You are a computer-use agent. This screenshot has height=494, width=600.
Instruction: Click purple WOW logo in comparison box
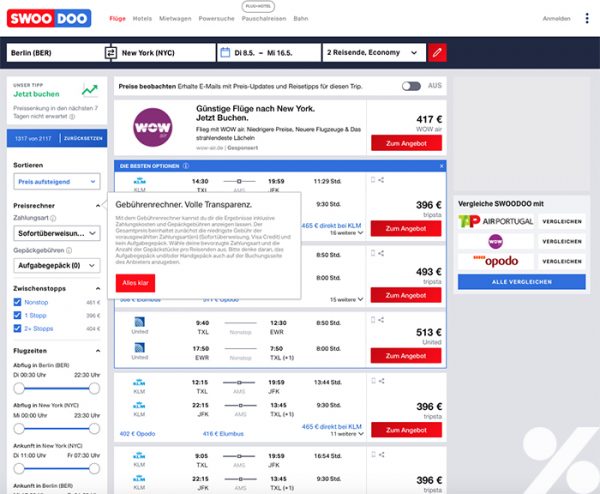tap(496, 241)
